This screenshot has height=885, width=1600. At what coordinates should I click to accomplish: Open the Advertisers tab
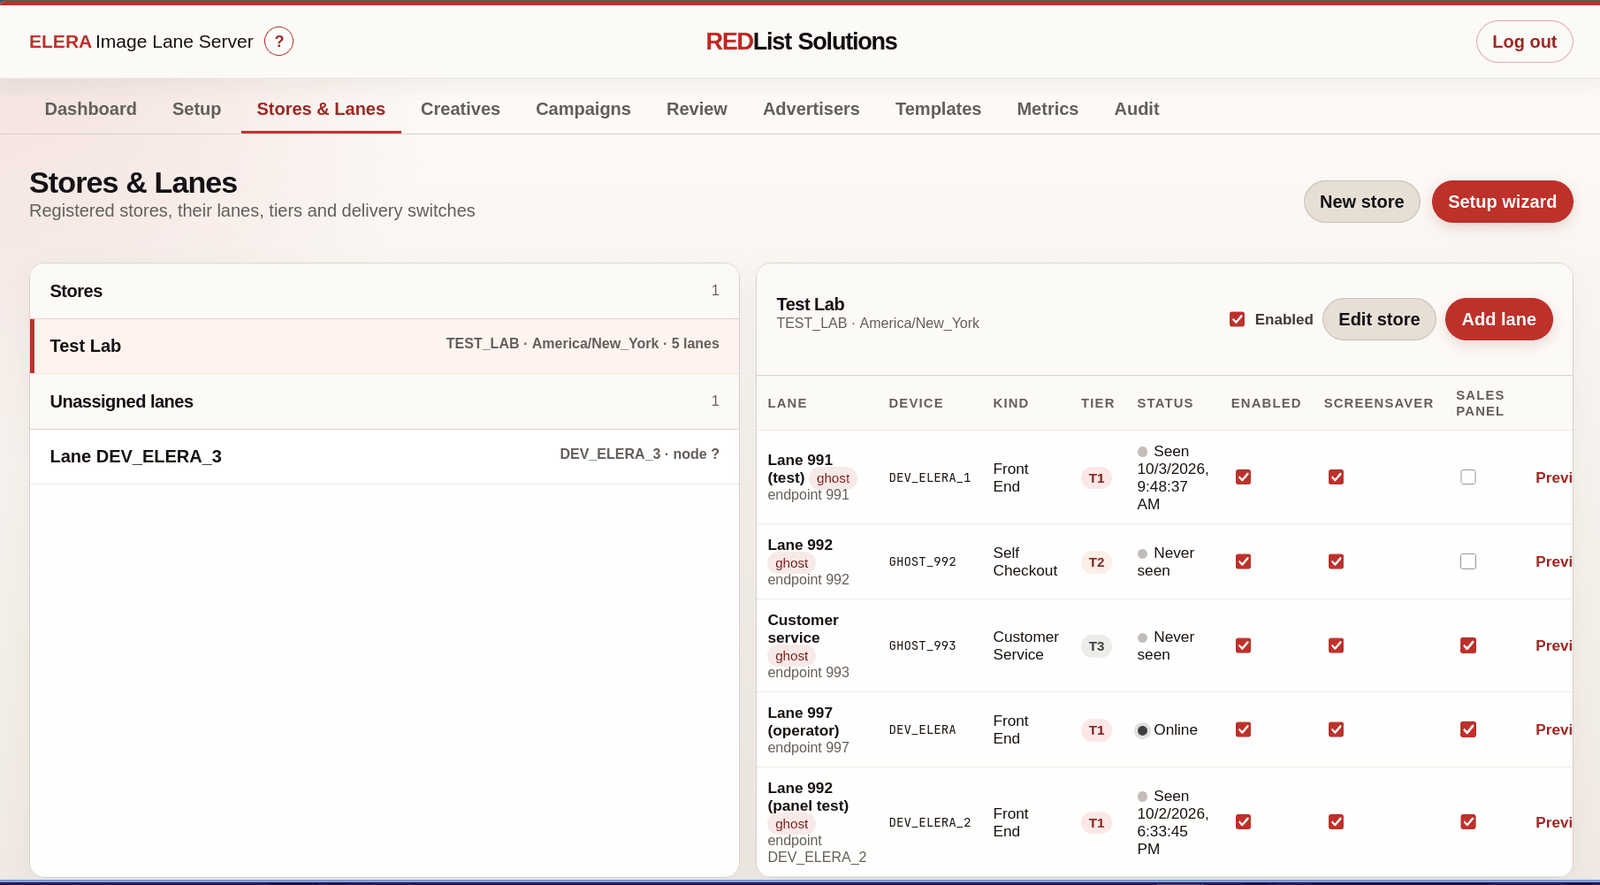pyautogui.click(x=811, y=109)
